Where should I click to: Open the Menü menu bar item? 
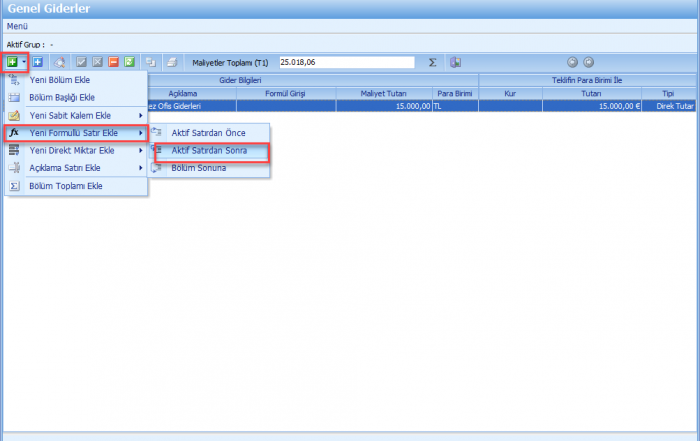click(x=17, y=25)
